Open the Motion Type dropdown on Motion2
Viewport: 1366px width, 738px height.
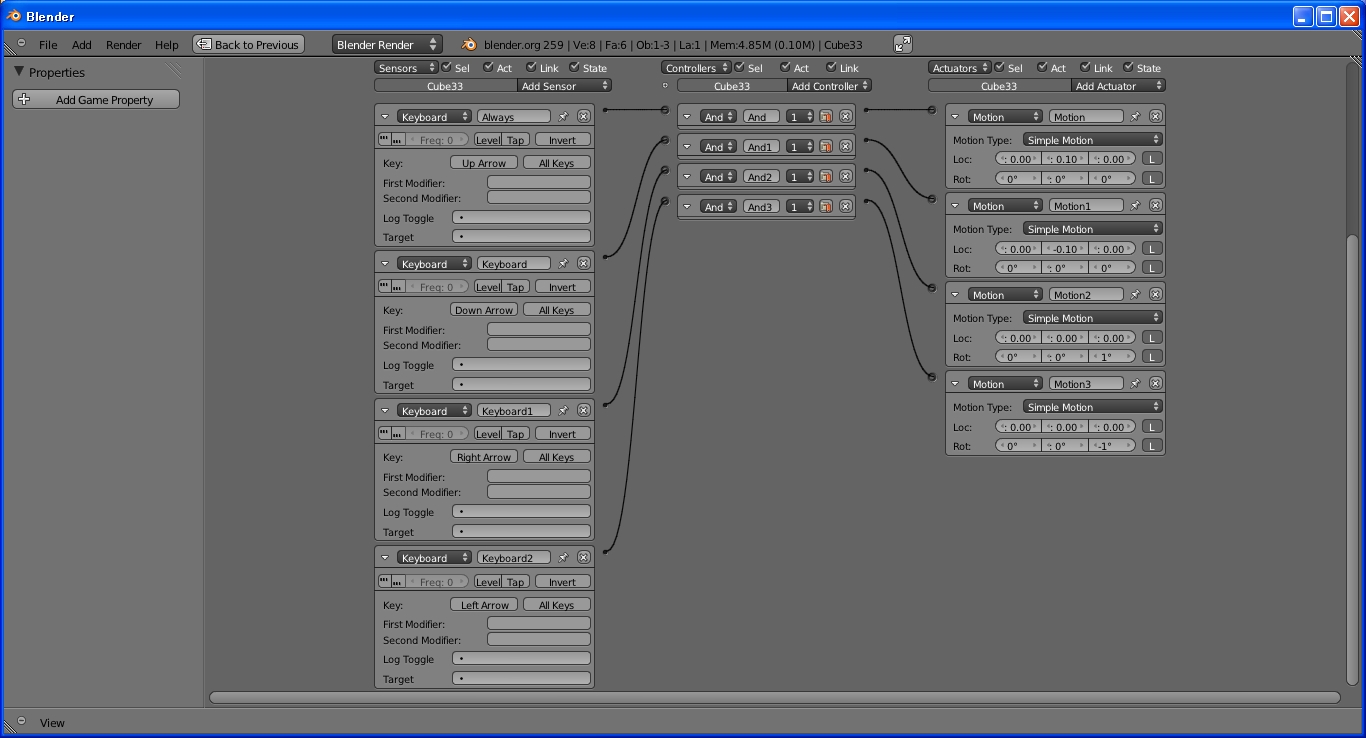[1091, 317]
